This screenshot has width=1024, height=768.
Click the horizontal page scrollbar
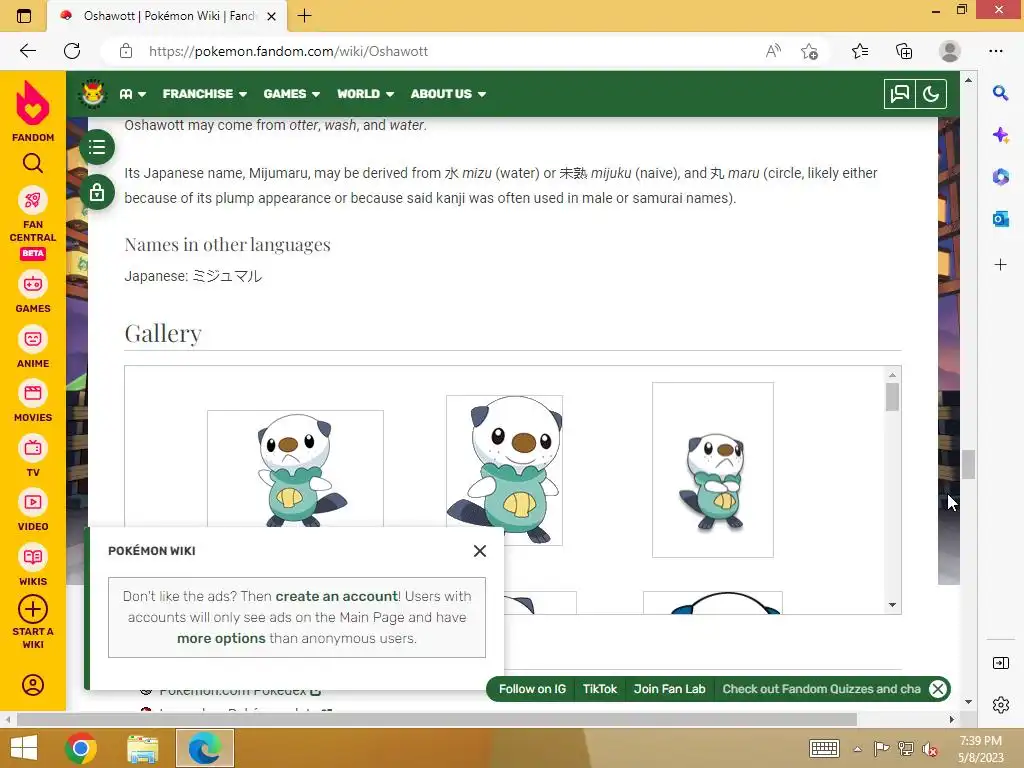coord(436,719)
